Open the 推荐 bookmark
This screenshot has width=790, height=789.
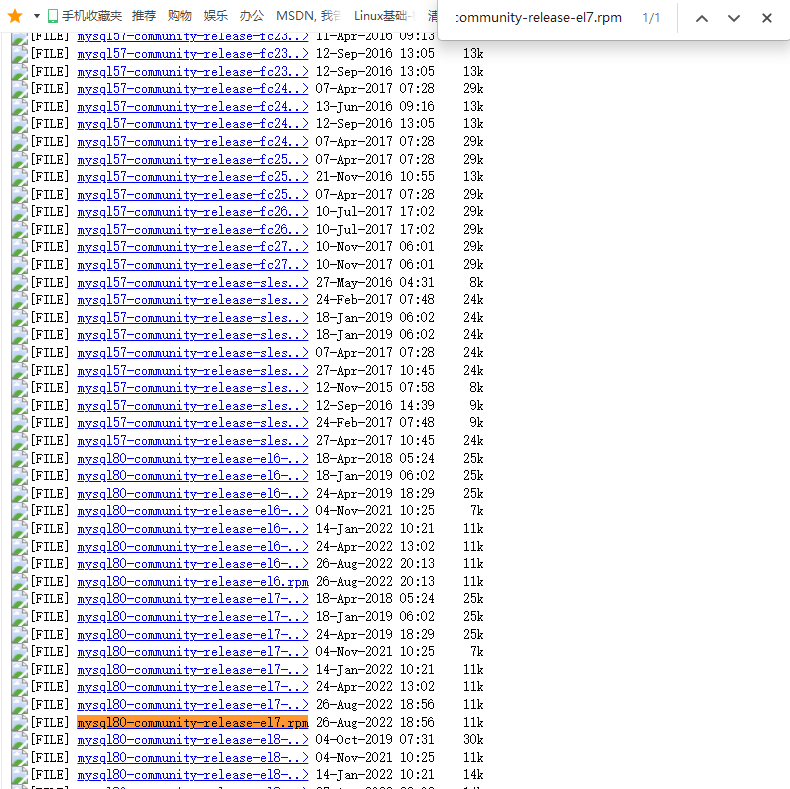pos(144,16)
